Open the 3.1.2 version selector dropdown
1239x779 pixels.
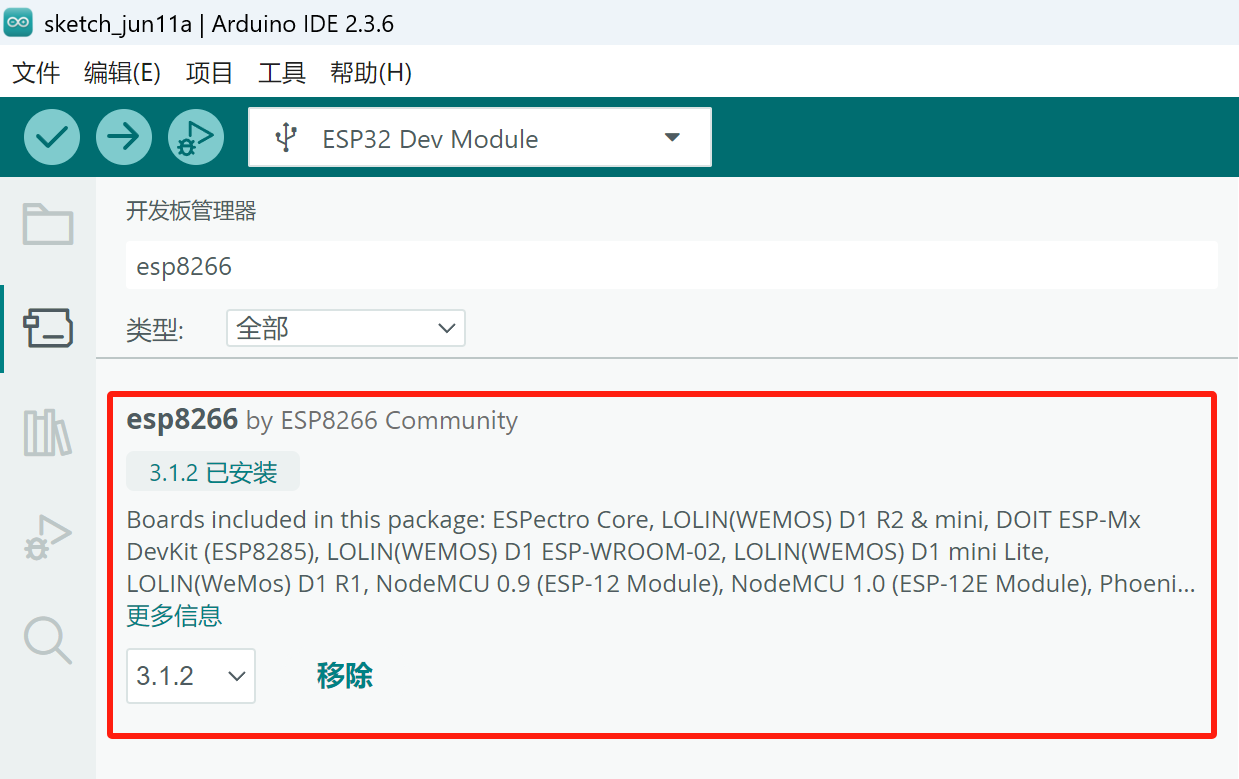pyautogui.click(x=191, y=676)
